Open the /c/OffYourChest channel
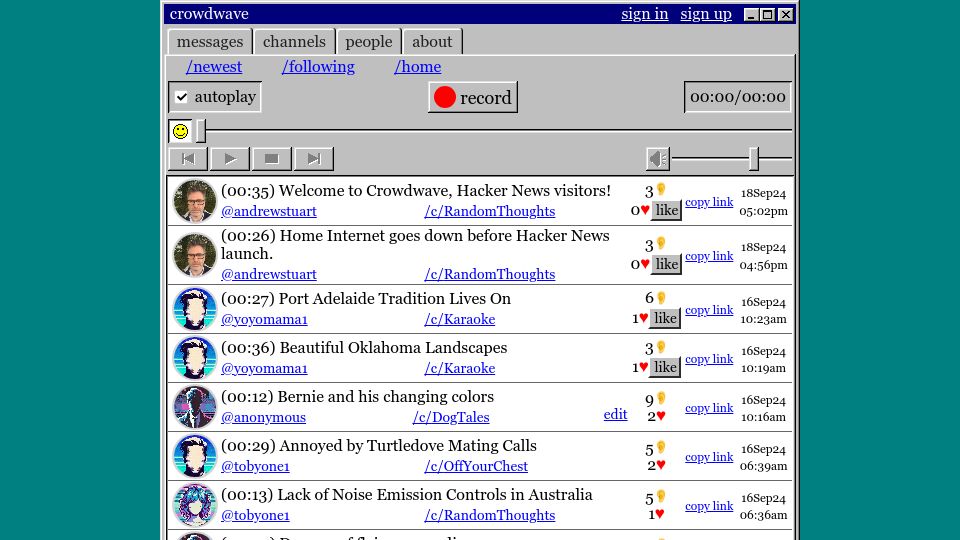This screenshot has height=540, width=960. [476, 467]
